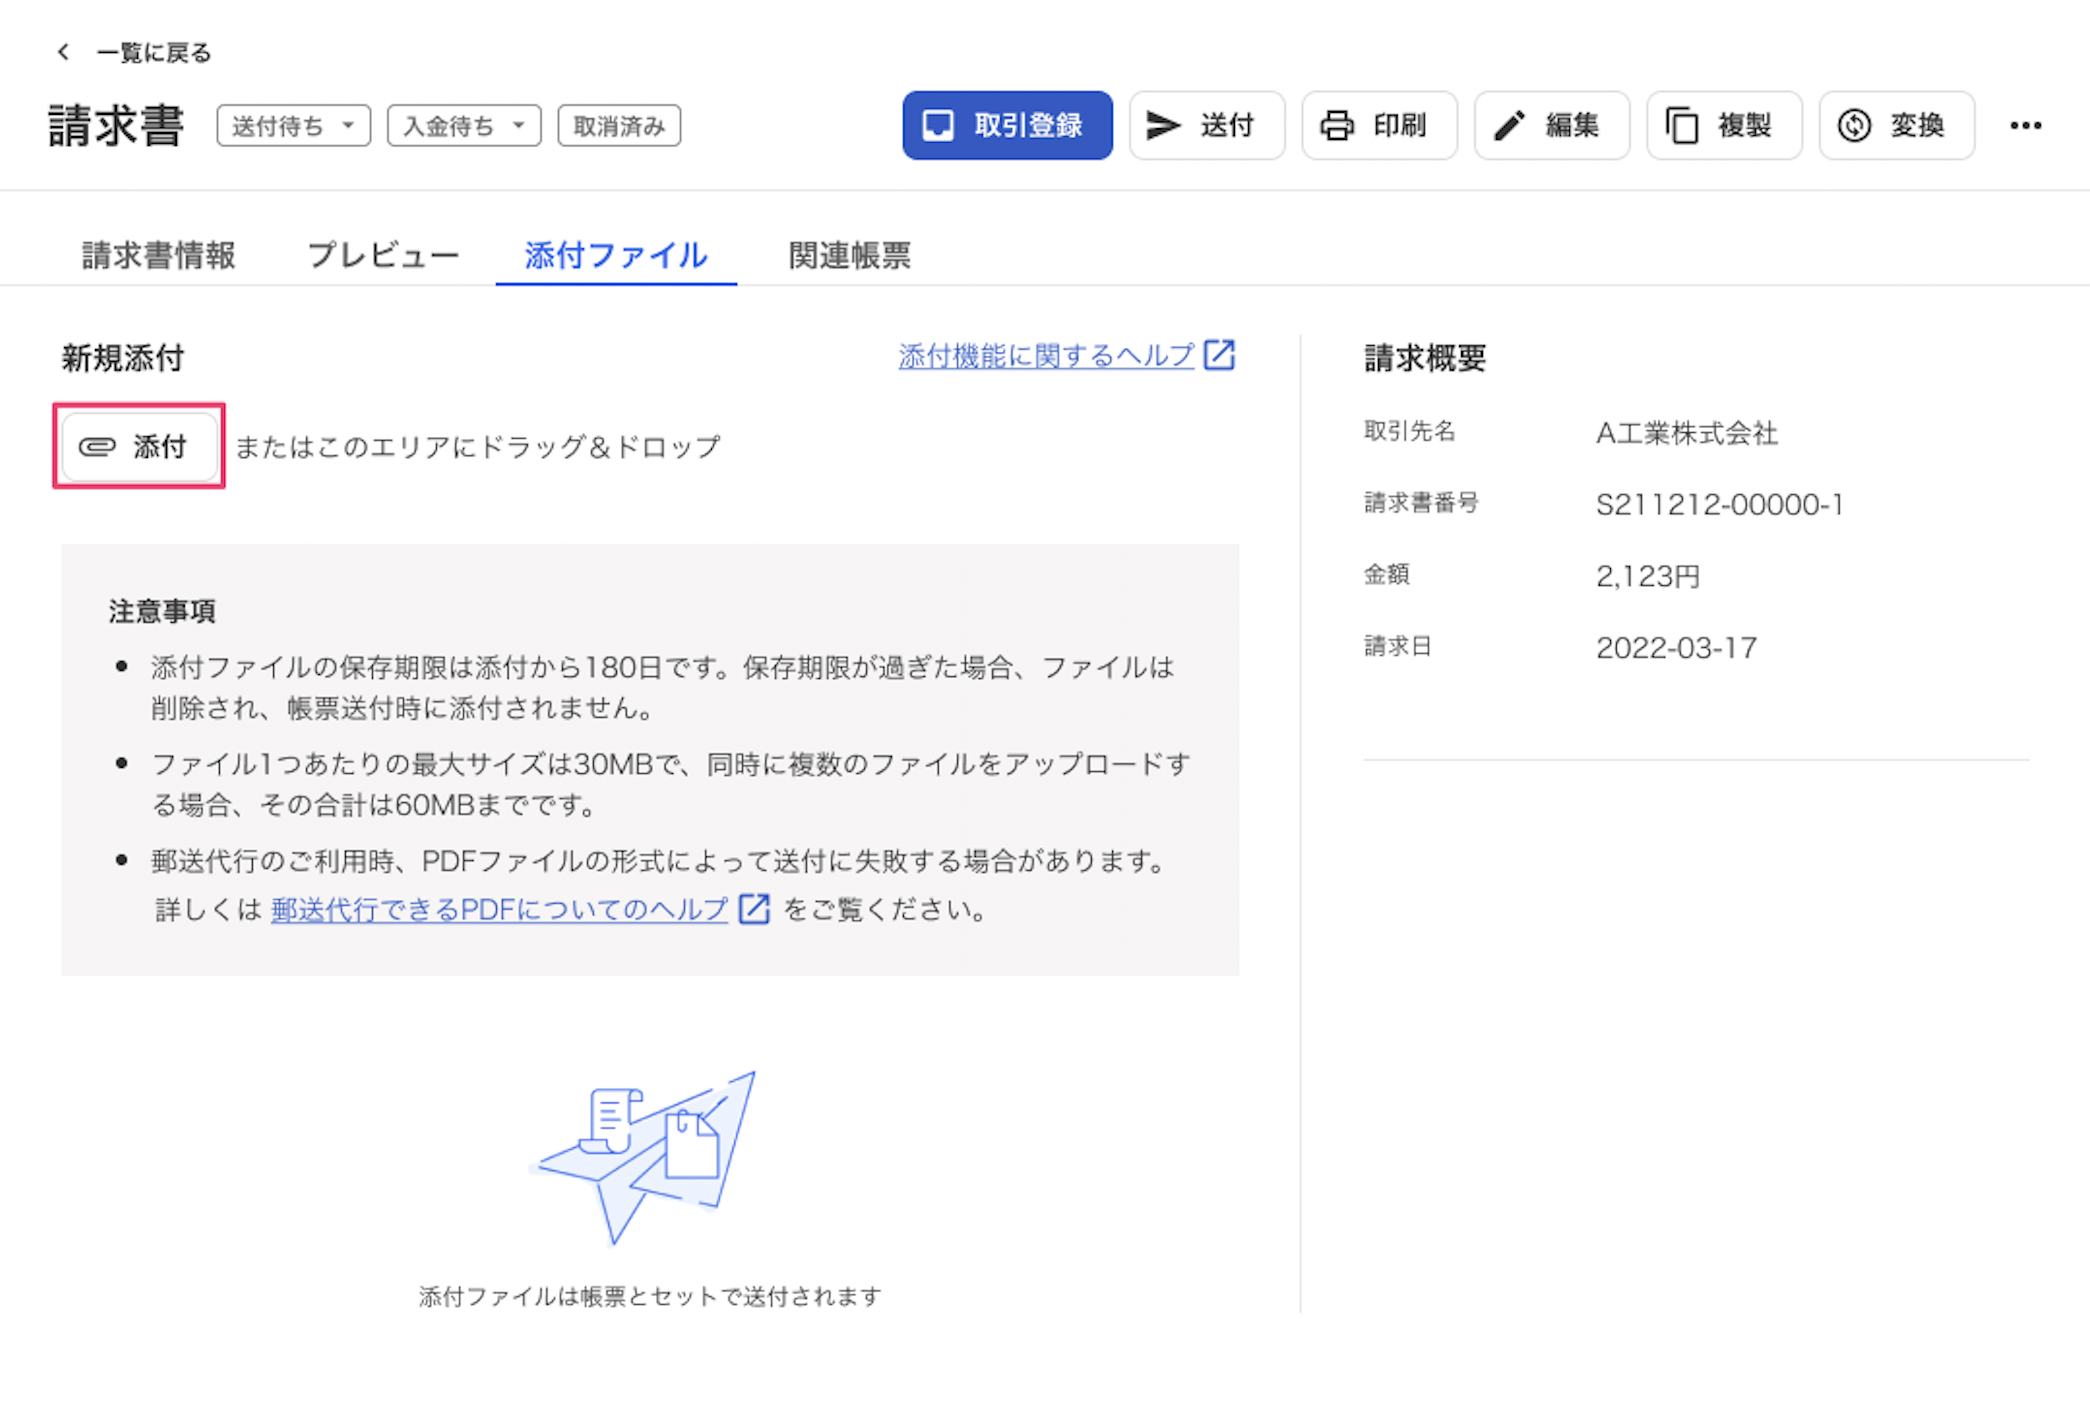Click the drag-and-drop text area

[x=478, y=446]
